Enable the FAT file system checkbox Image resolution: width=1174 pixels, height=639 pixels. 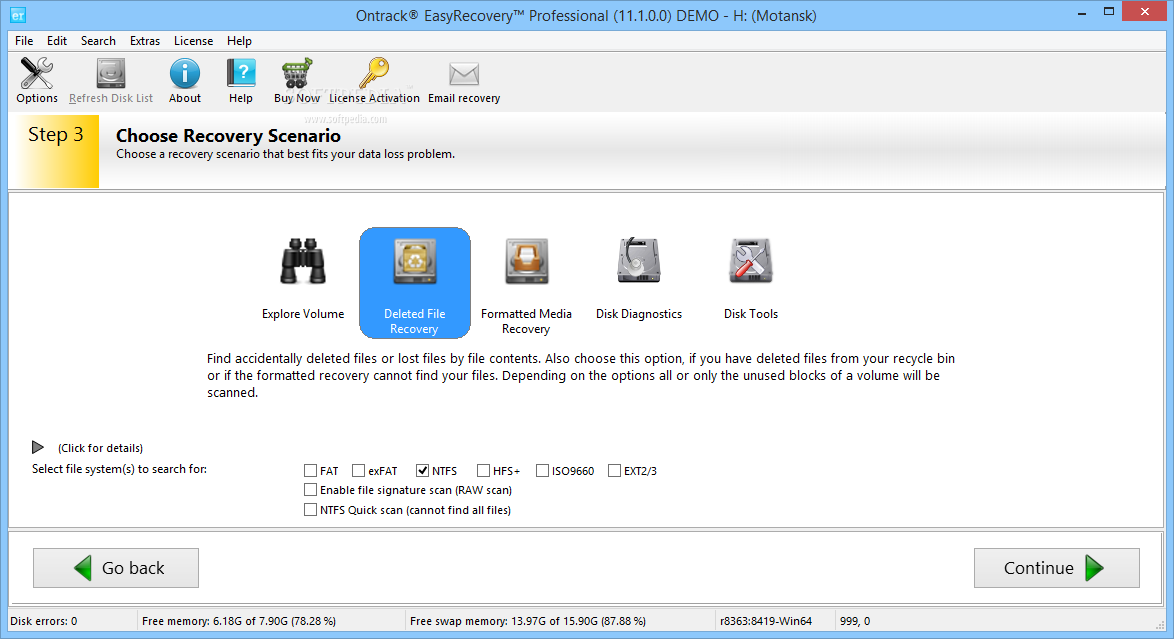[310, 470]
